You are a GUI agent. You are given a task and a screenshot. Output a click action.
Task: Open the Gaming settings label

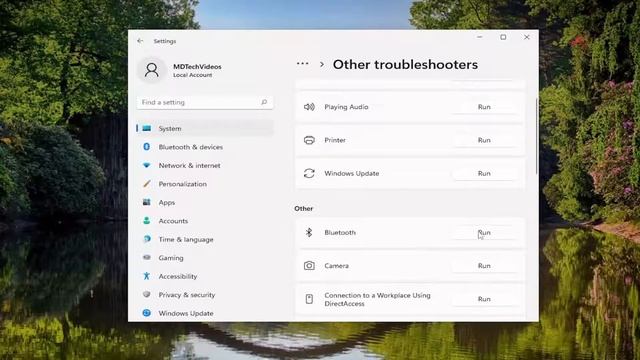click(x=171, y=258)
